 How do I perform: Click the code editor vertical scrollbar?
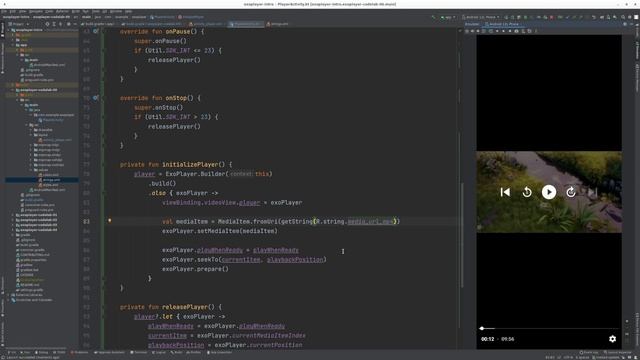point(462,235)
